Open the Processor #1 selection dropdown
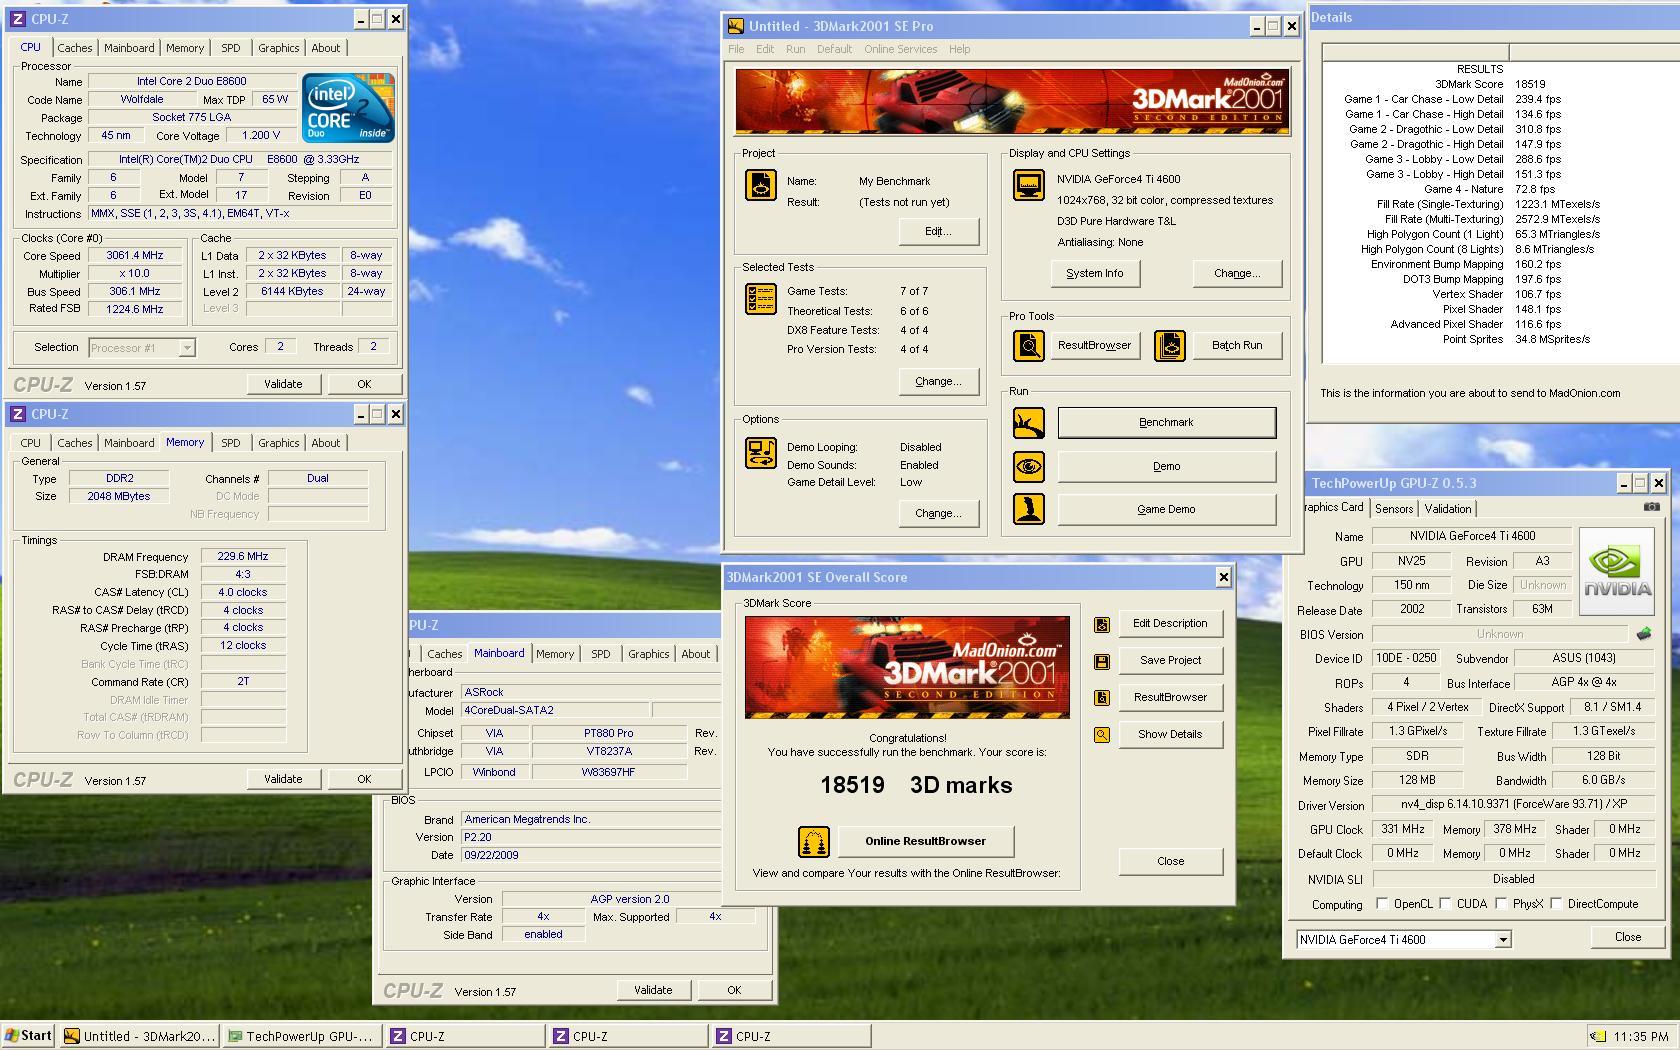 coord(186,348)
